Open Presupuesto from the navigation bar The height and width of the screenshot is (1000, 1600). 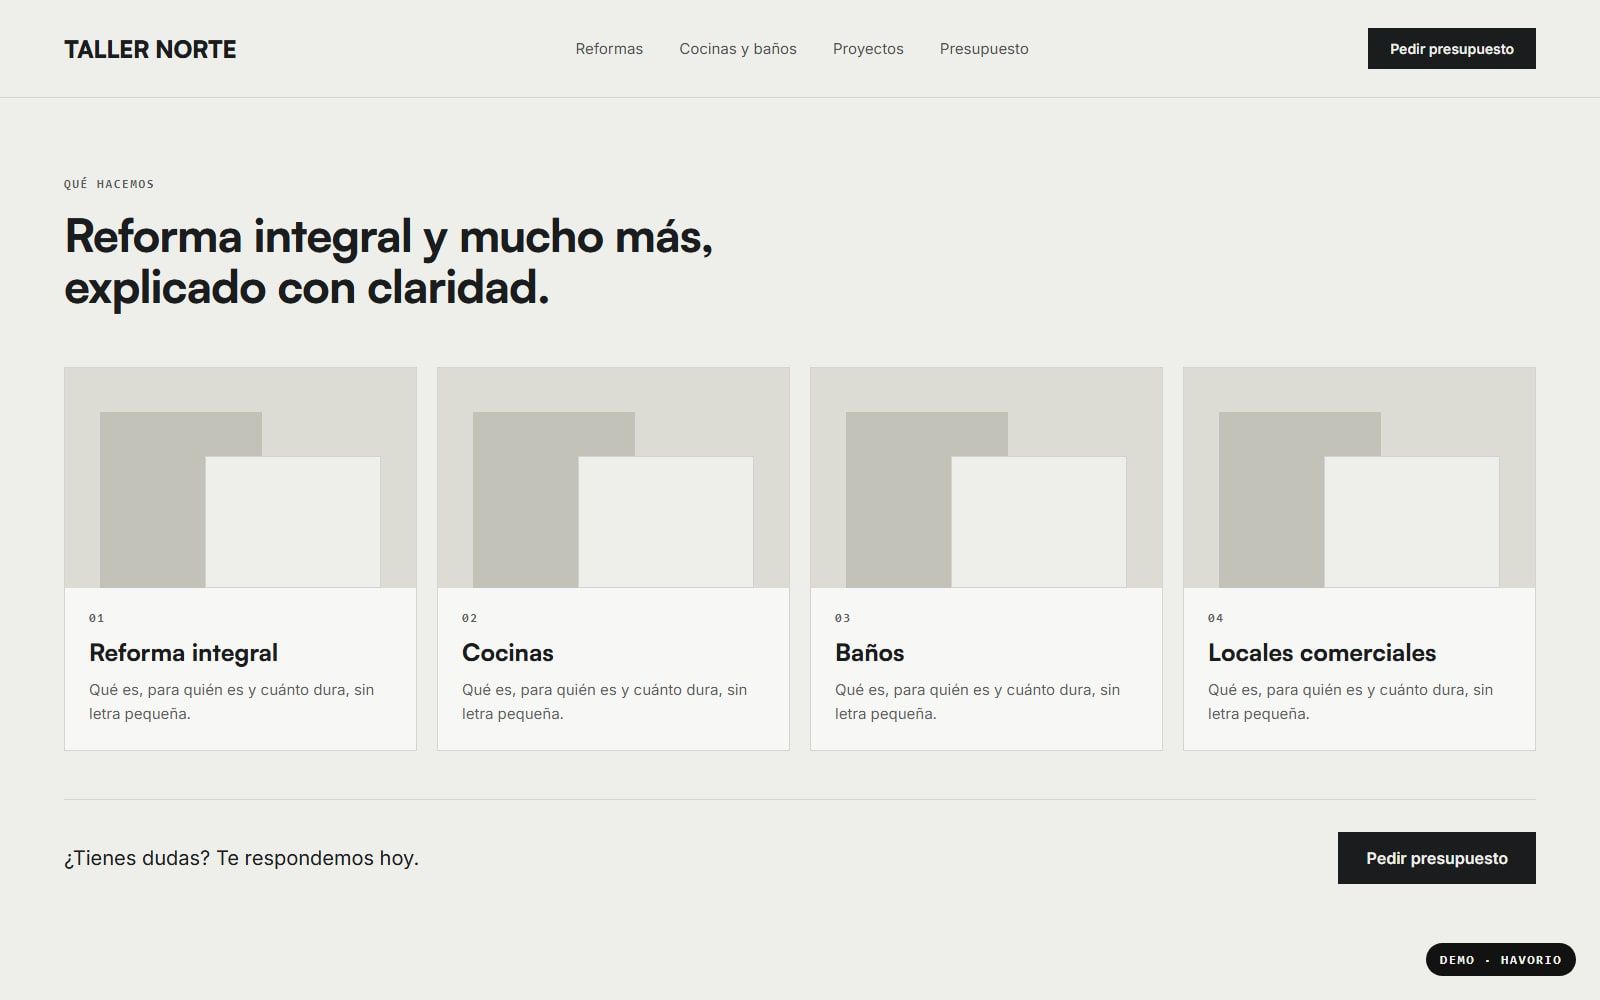pyautogui.click(x=984, y=49)
